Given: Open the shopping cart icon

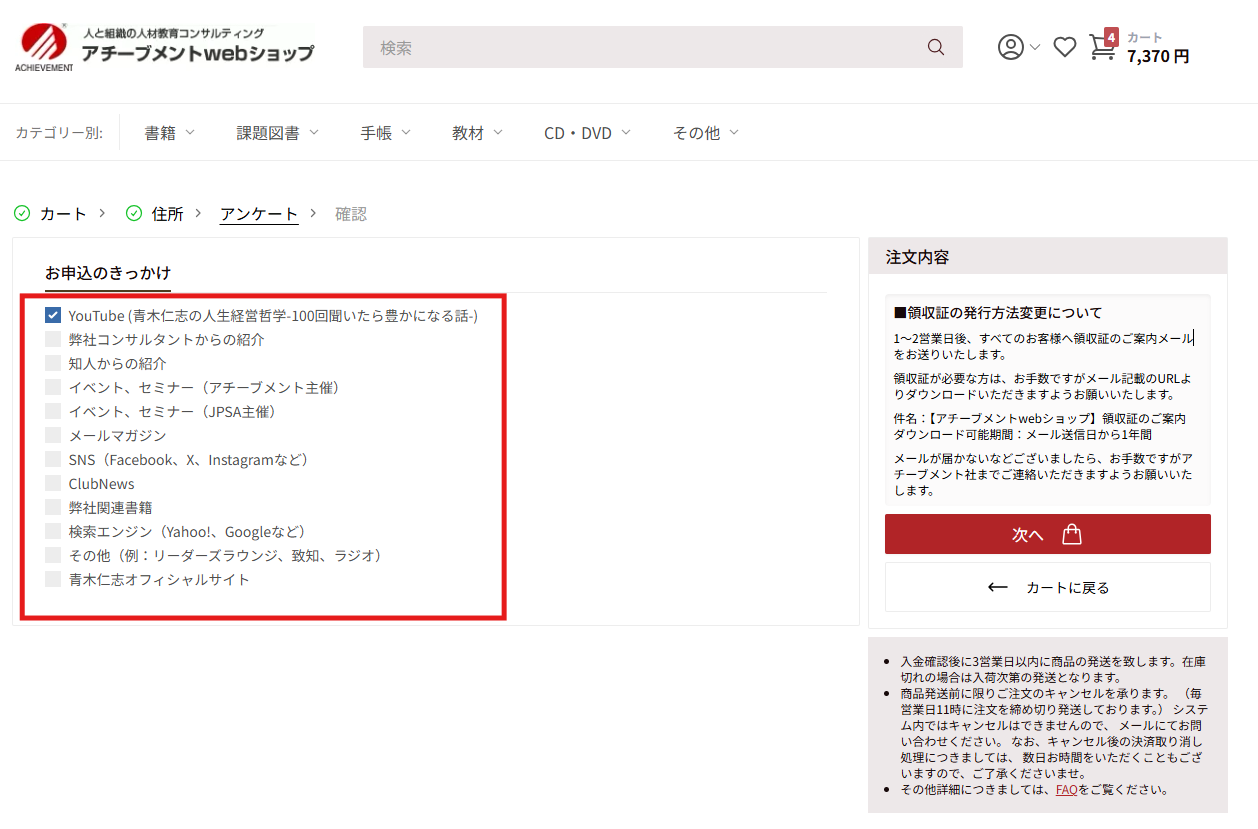Looking at the screenshot, I should (1102, 47).
